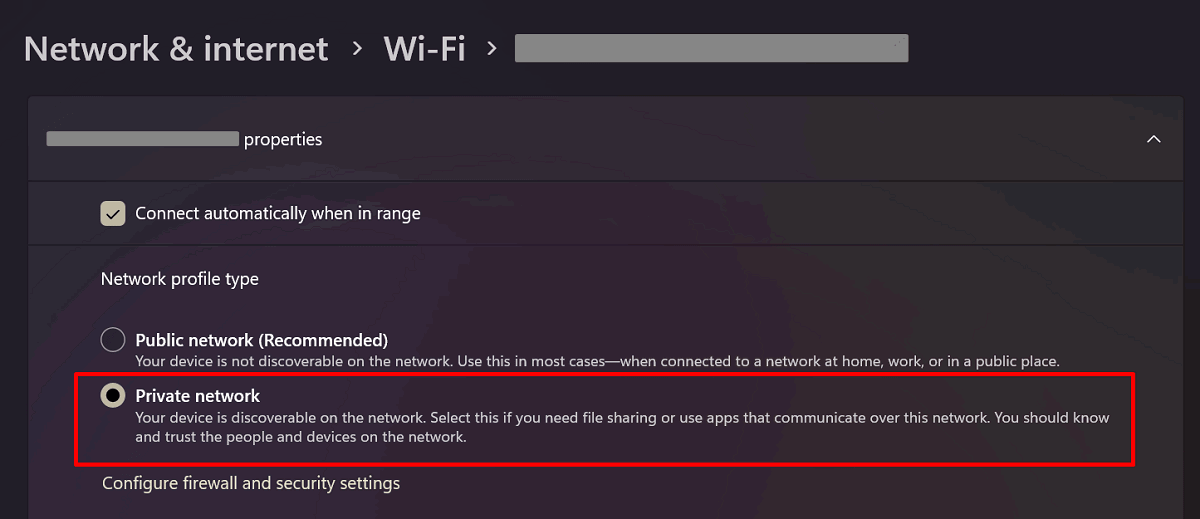Open the Wi-Fi breadcrumb page
Viewport: 1200px width, 519px height.
[x=425, y=49]
